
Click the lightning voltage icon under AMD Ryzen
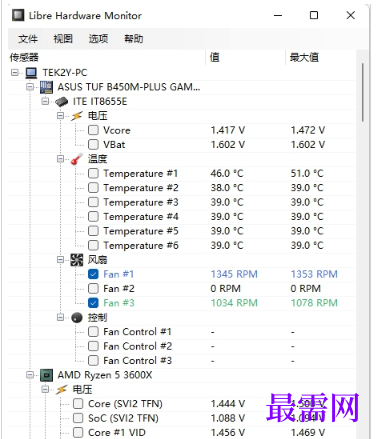[x=62, y=389]
